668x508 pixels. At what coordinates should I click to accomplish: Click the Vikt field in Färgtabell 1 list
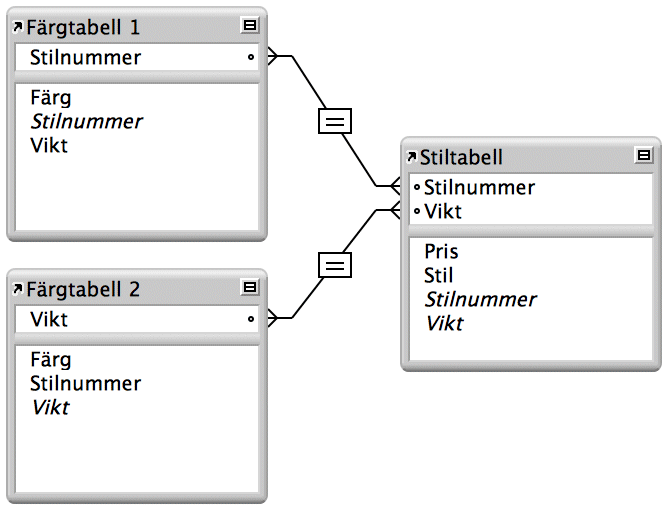tap(50, 146)
